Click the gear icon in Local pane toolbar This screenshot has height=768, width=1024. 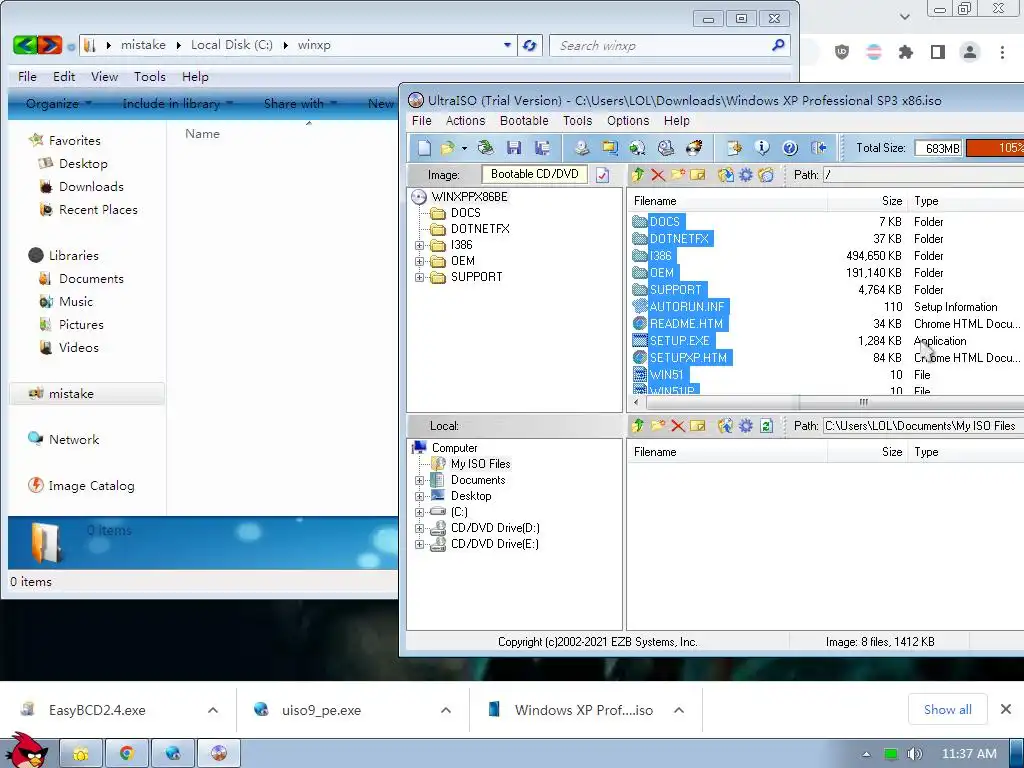(746, 426)
